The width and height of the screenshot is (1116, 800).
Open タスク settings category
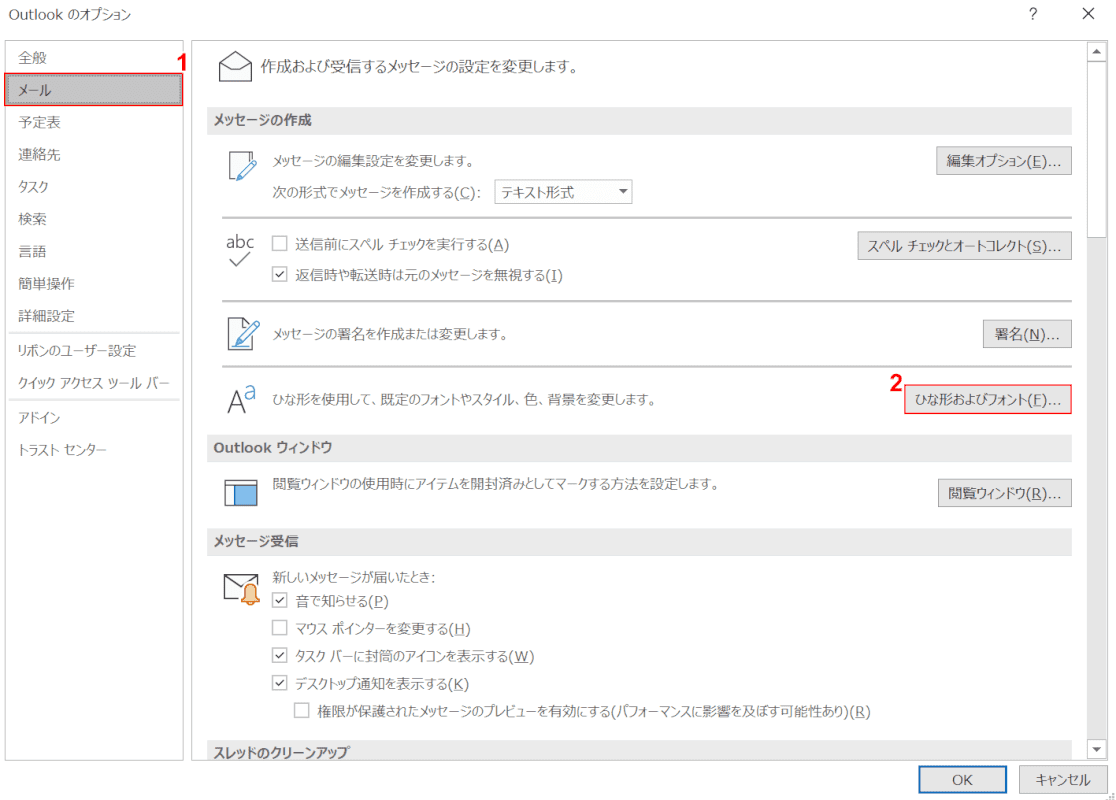[94, 186]
